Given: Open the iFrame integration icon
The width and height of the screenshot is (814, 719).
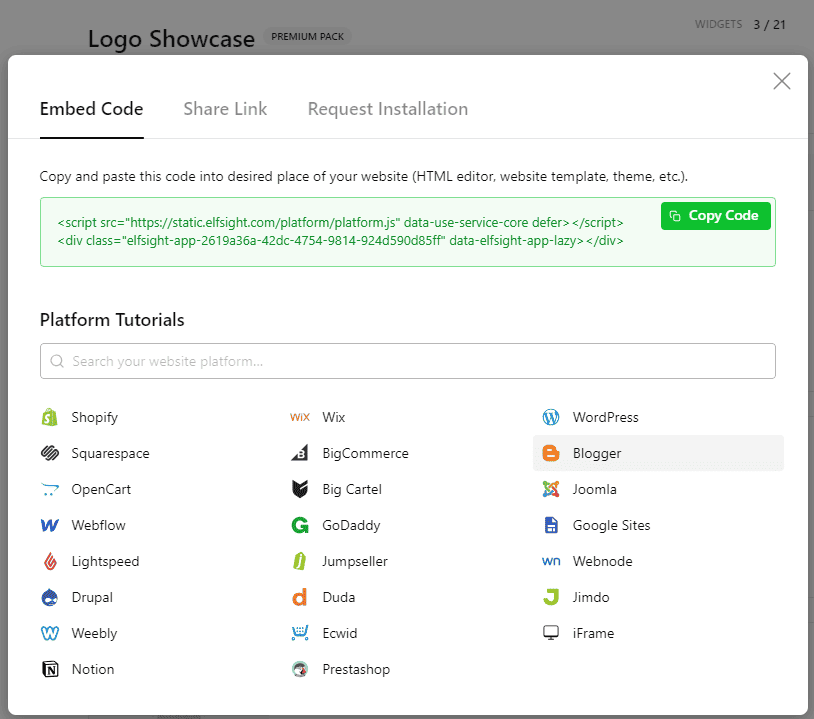Looking at the screenshot, I should click(x=551, y=633).
